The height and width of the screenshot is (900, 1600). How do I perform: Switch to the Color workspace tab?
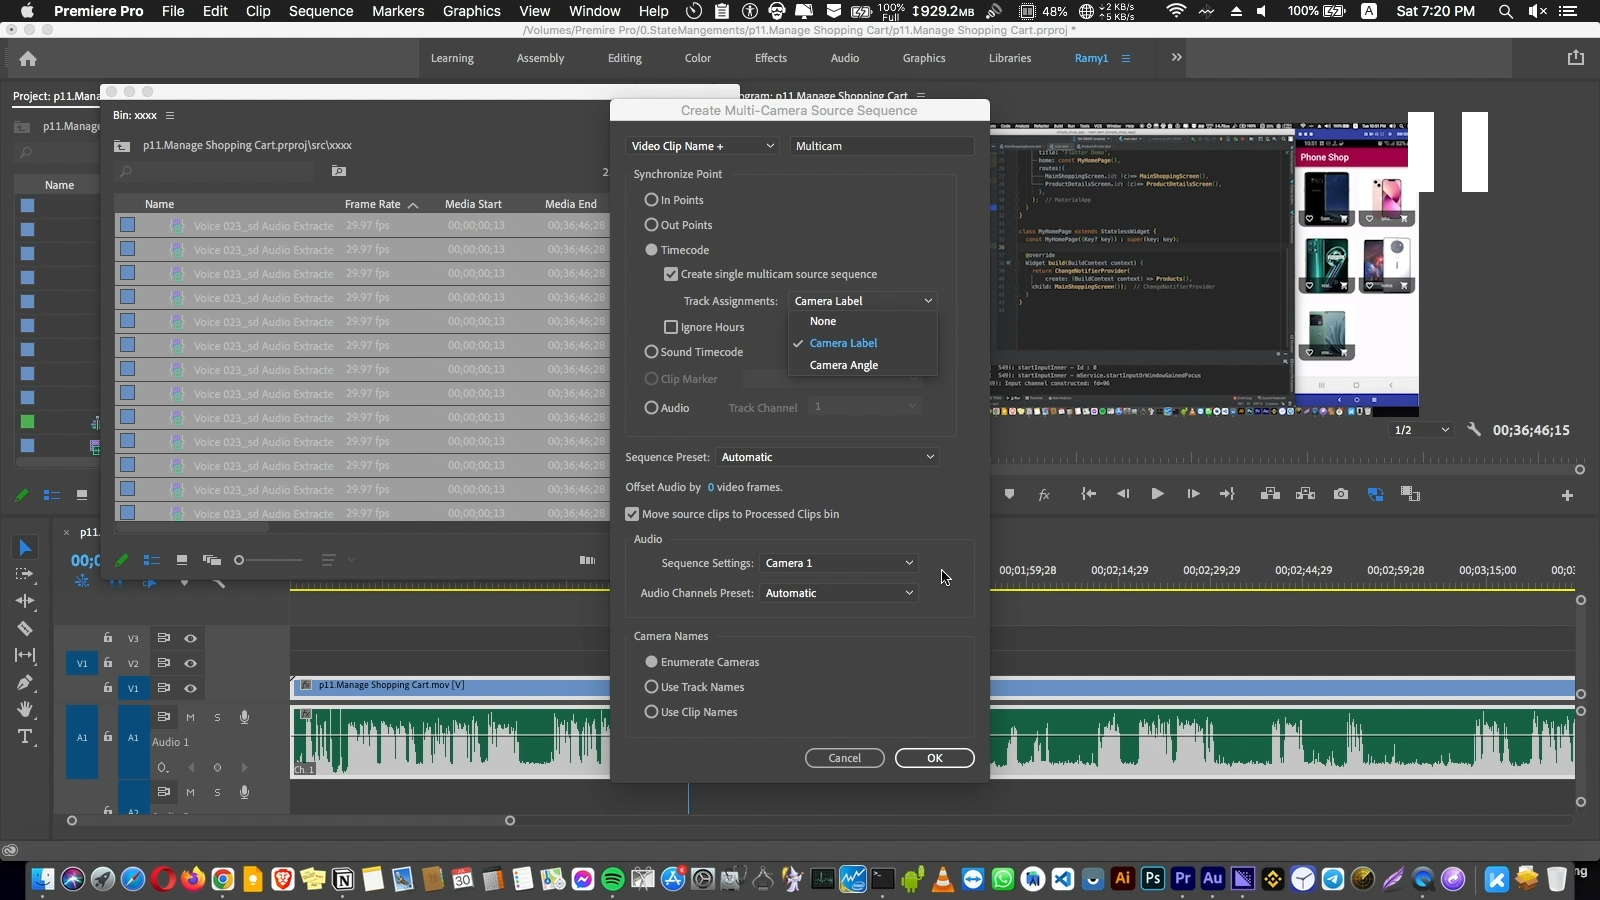698,58
